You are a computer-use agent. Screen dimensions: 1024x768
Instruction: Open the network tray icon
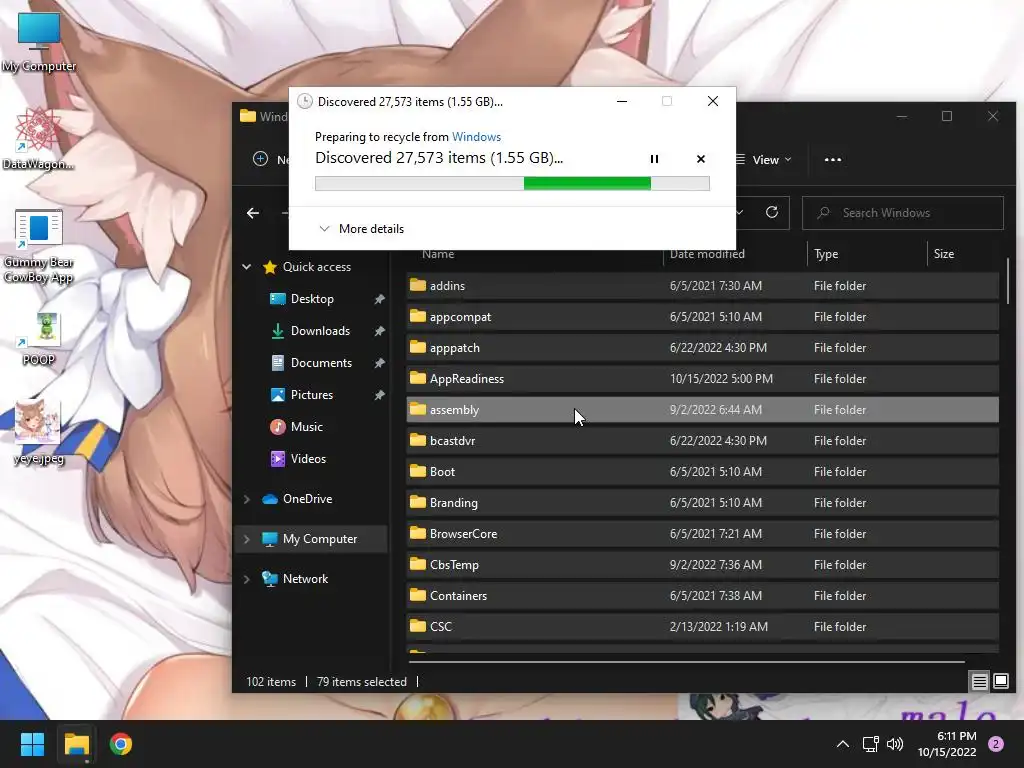point(870,744)
